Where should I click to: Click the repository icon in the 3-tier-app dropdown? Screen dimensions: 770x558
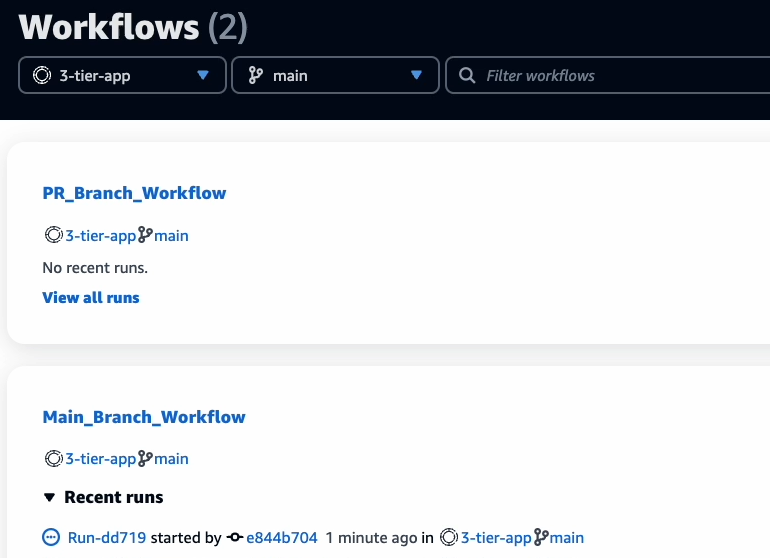tap(42, 75)
